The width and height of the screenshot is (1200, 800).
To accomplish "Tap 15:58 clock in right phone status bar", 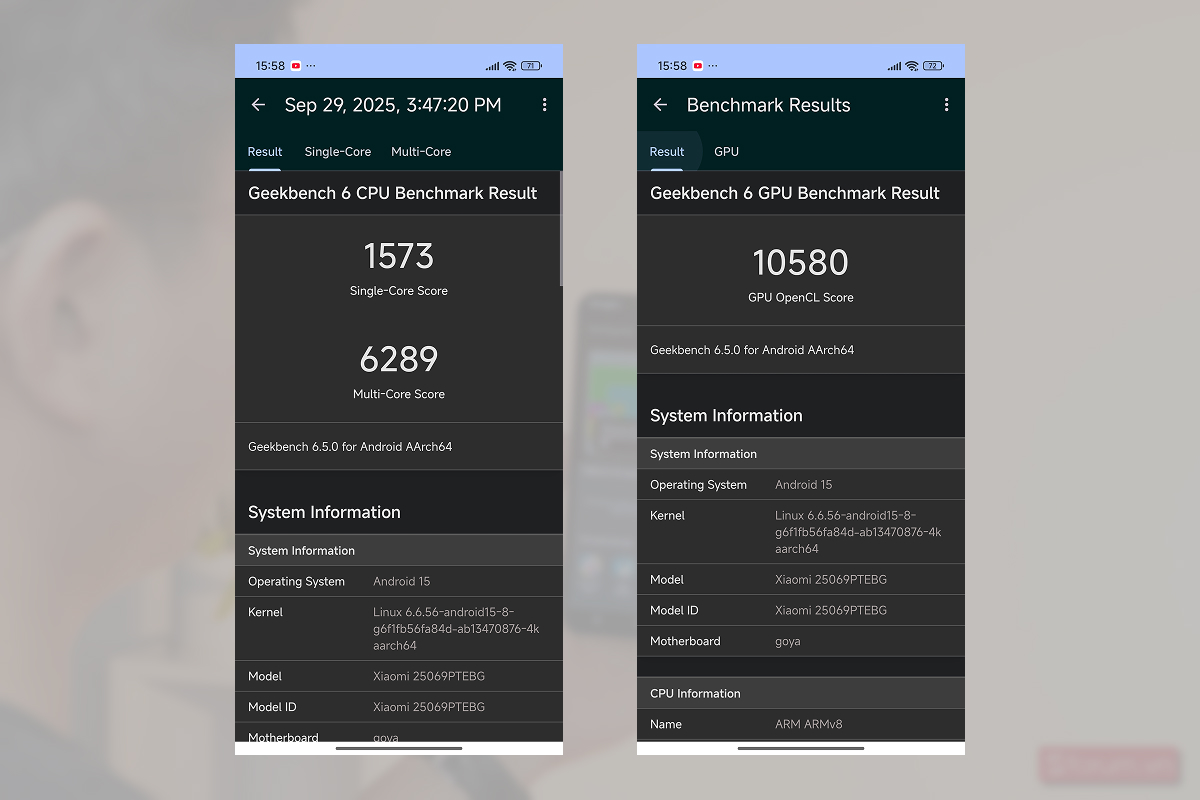I will pyautogui.click(x=672, y=66).
